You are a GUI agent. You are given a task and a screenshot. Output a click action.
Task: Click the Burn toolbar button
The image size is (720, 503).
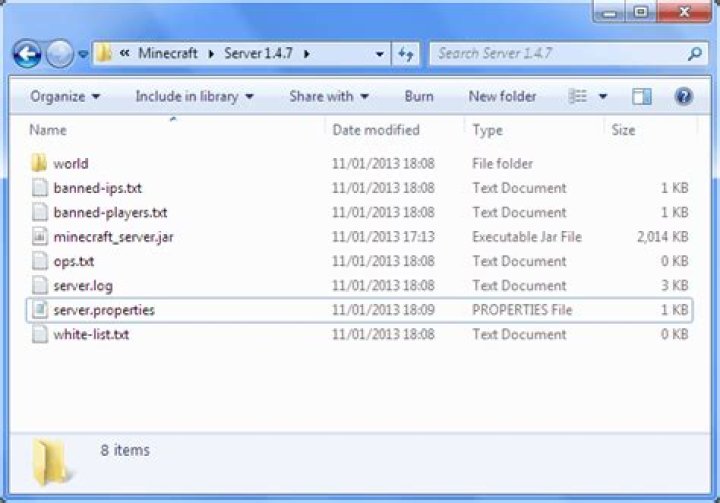[419, 96]
